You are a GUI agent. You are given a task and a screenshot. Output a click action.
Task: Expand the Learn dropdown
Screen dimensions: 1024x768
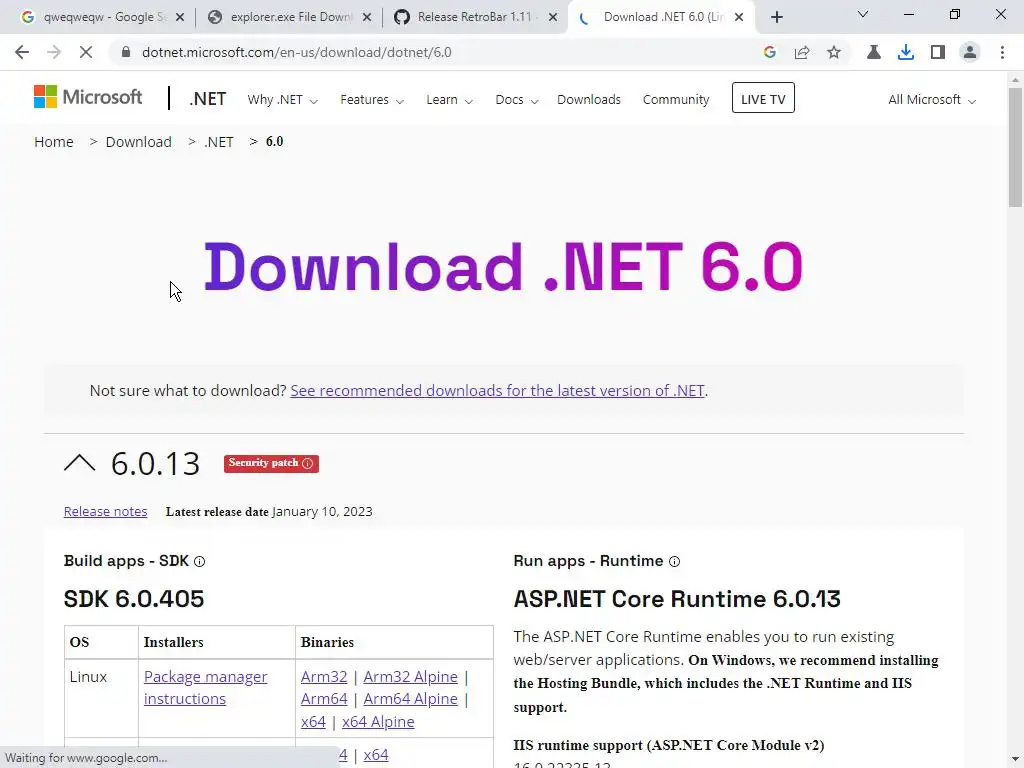[450, 100]
